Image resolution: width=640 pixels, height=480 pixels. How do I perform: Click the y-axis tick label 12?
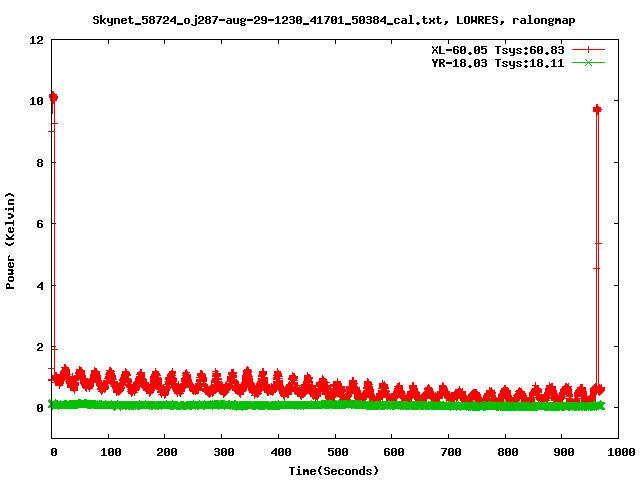coord(36,40)
